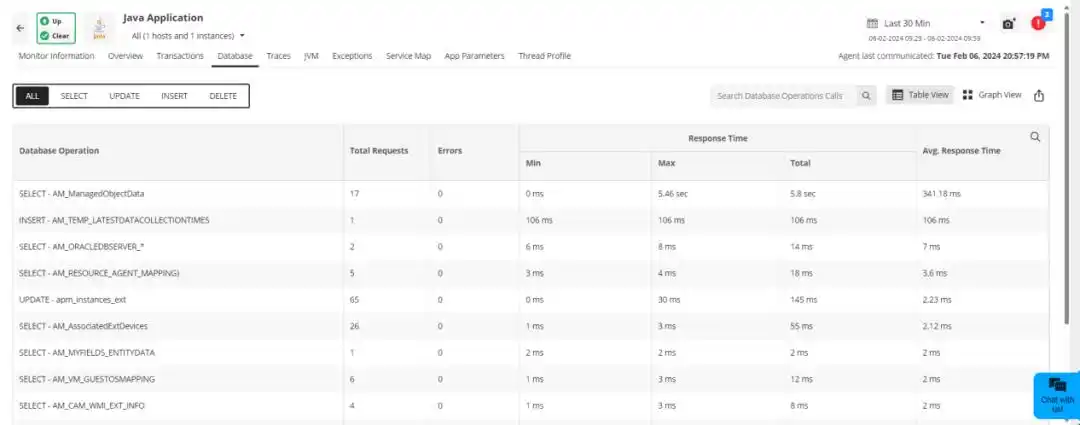Click the 5.46 sec max value

(673, 194)
